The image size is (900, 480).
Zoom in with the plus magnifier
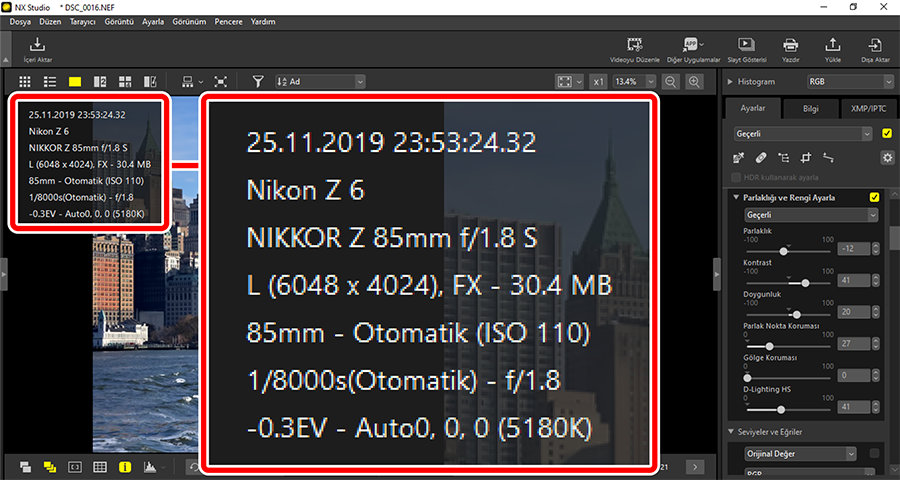coord(695,82)
